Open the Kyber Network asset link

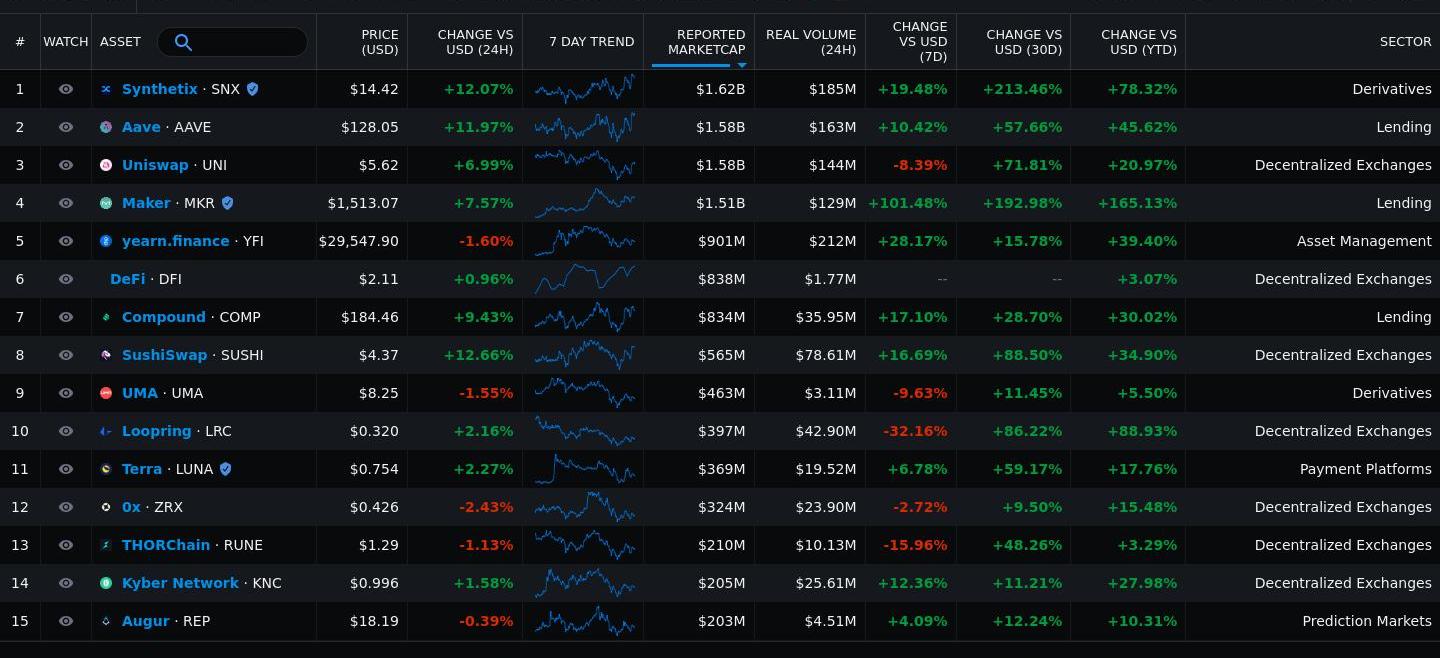click(x=180, y=583)
